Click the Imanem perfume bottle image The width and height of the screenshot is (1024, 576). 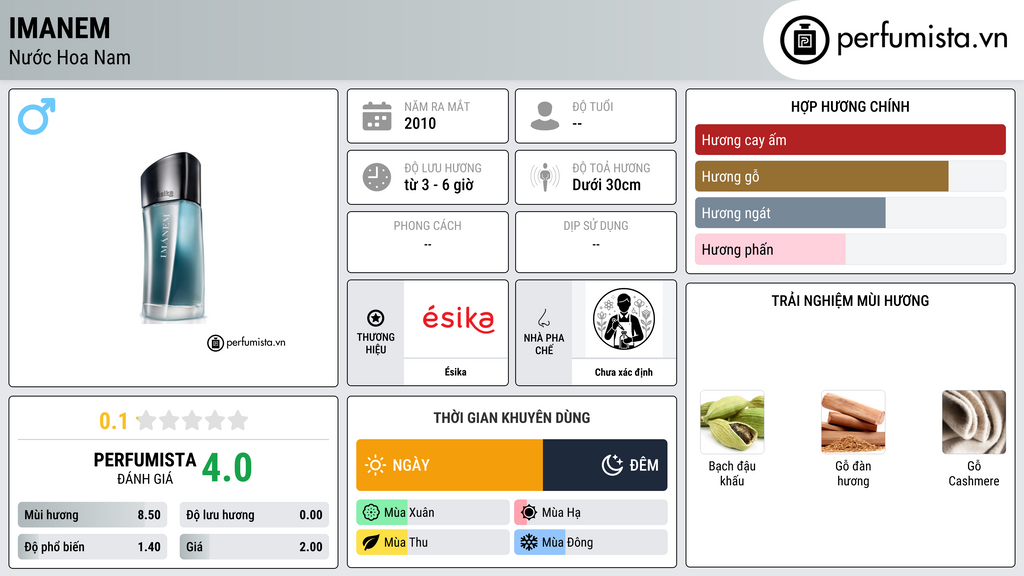click(172, 238)
